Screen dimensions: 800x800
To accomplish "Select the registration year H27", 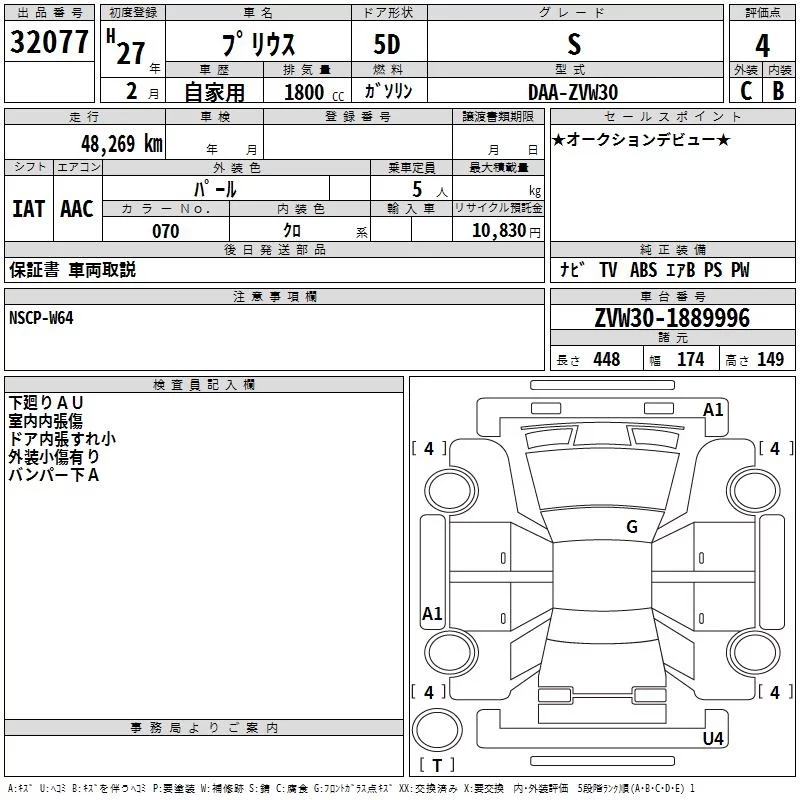I will (x=127, y=47).
